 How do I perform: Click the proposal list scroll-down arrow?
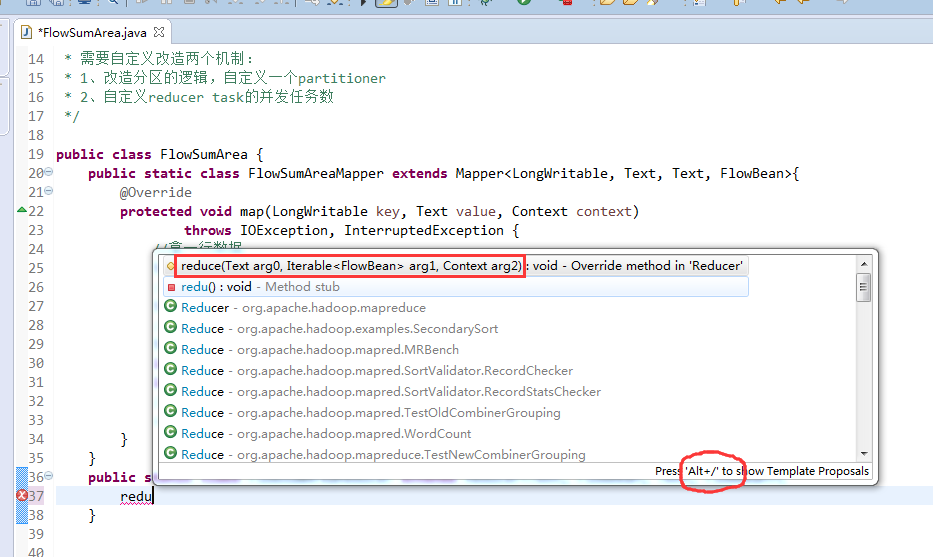[x=864, y=454]
